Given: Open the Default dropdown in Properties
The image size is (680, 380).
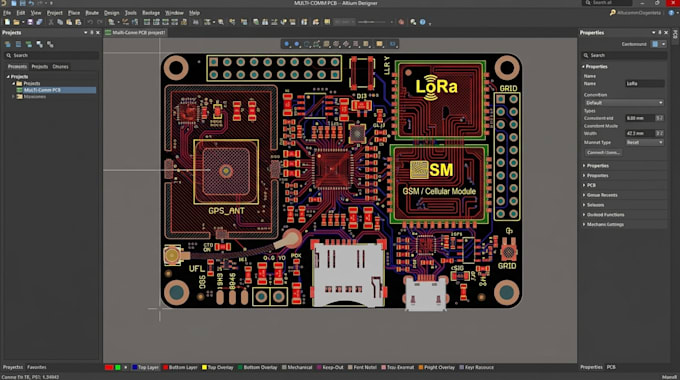Looking at the screenshot, I should tap(624, 103).
